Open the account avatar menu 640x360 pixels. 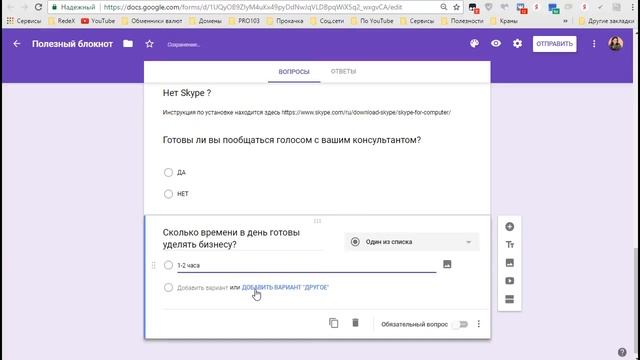click(x=616, y=43)
